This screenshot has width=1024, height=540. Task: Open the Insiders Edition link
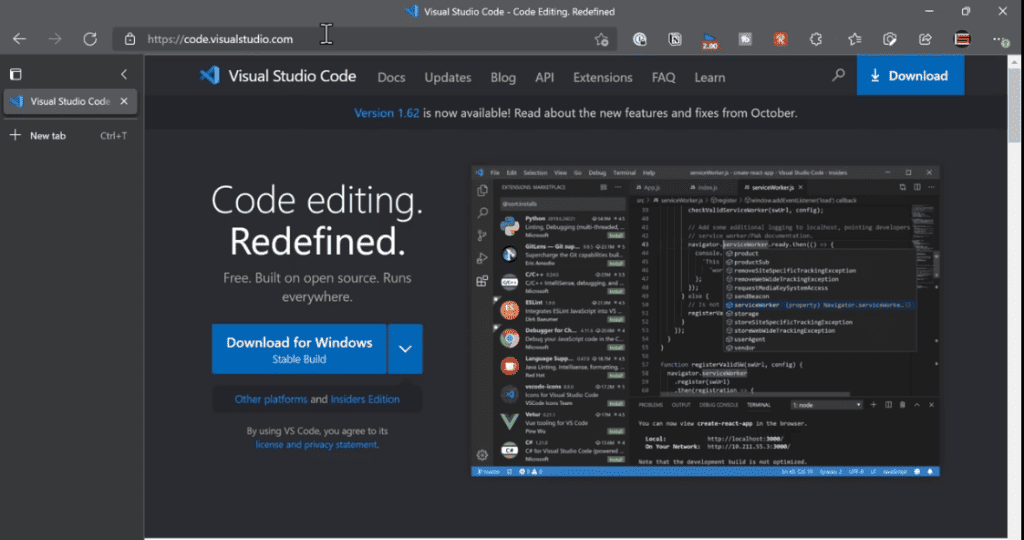pyautogui.click(x=365, y=399)
